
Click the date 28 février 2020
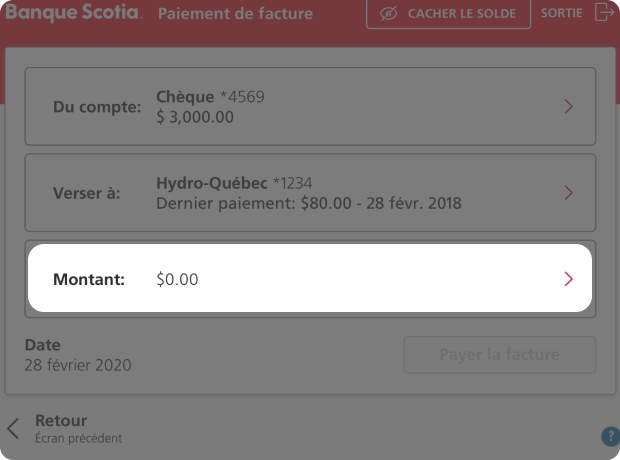tap(78, 365)
